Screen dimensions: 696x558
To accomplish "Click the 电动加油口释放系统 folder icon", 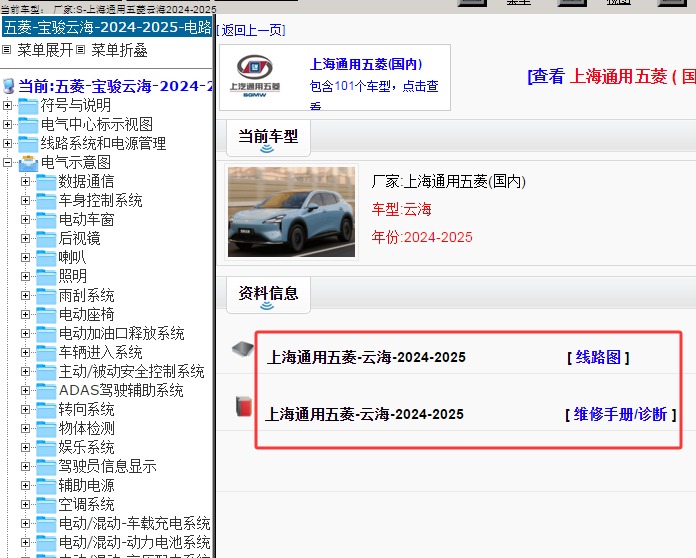I will pos(46,334).
